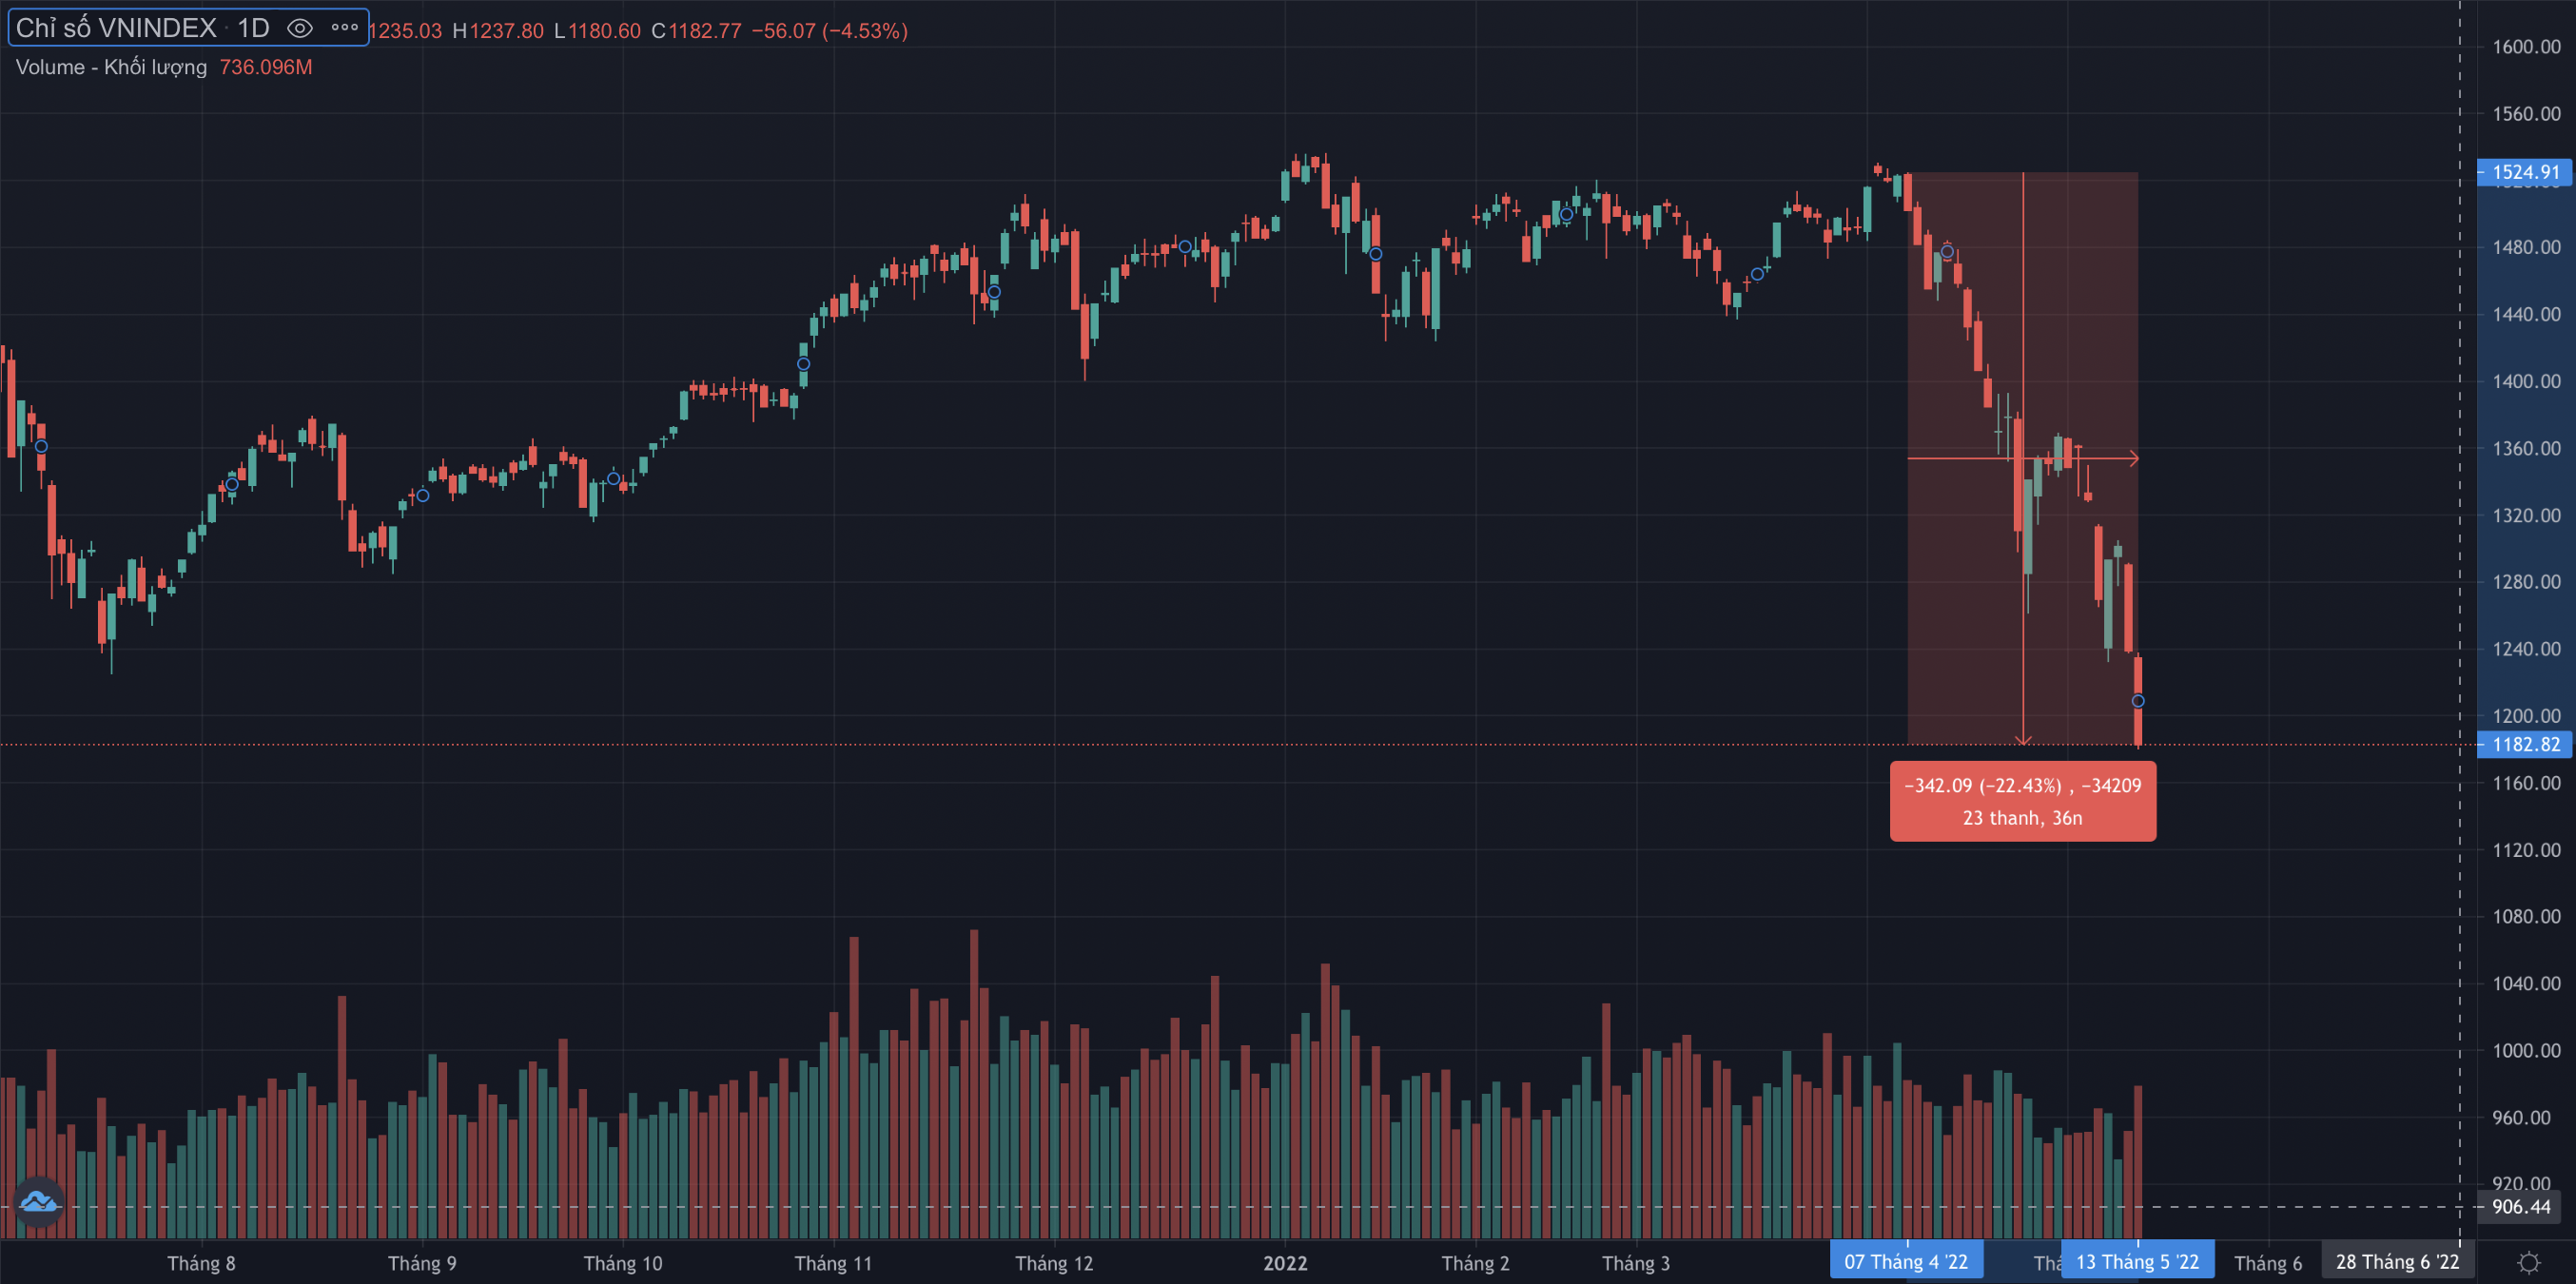The height and width of the screenshot is (1284, 2576).
Task: Click the 1D interval label
Action: (x=254, y=28)
